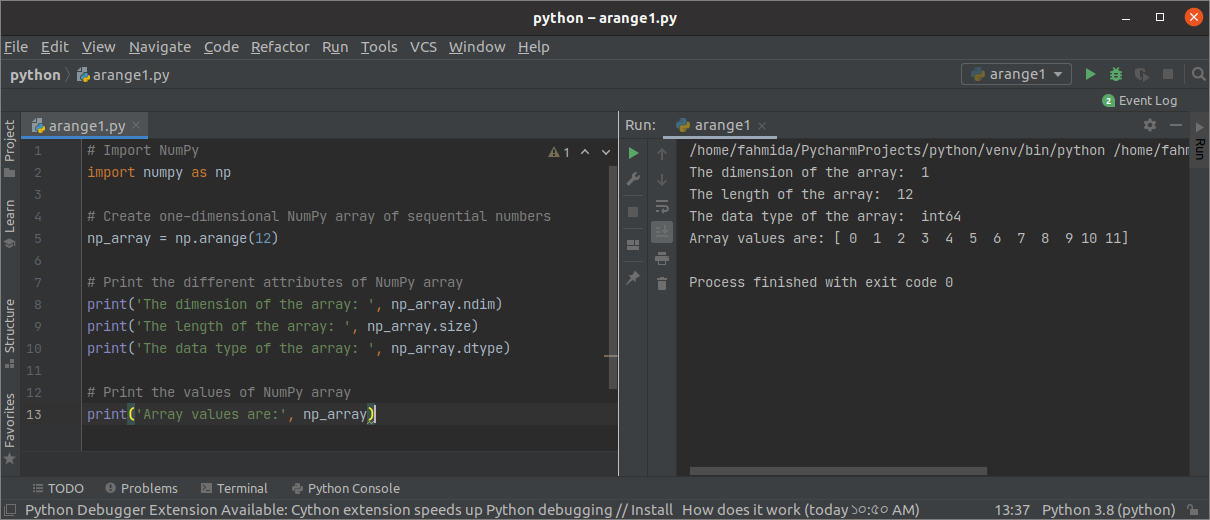Open Search Everywhere magnifier icon
The height and width of the screenshot is (520, 1210).
[1198, 75]
